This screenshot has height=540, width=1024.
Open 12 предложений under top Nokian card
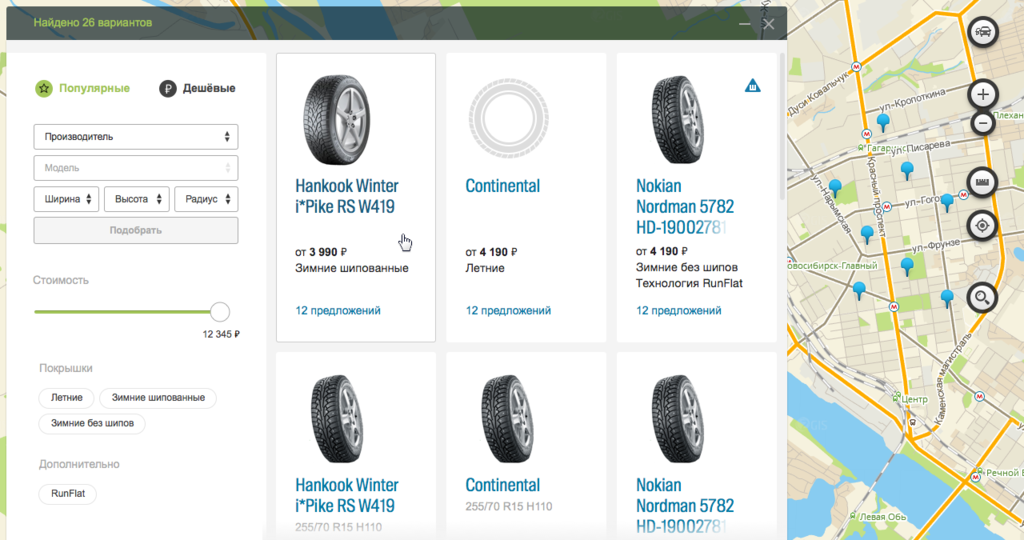(679, 311)
